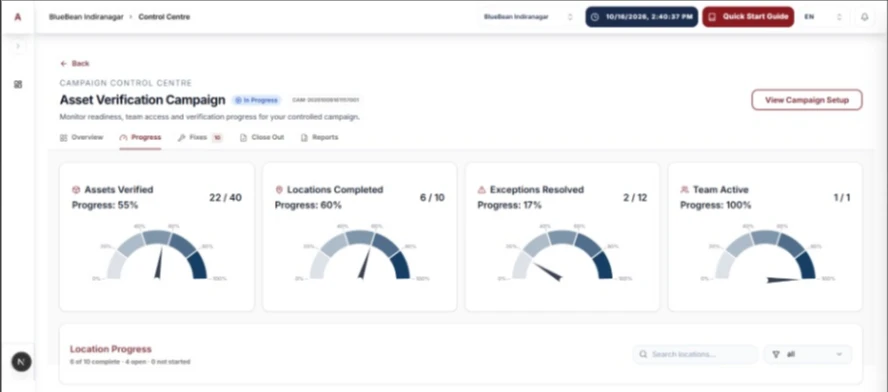Open the Fixes tab
The width and height of the screenshot is (888, 392).
point(200,137)
